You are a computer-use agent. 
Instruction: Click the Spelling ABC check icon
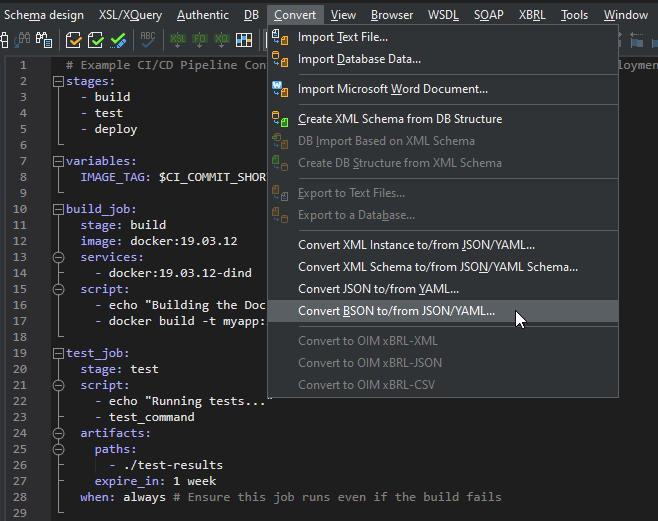[148, 40]
